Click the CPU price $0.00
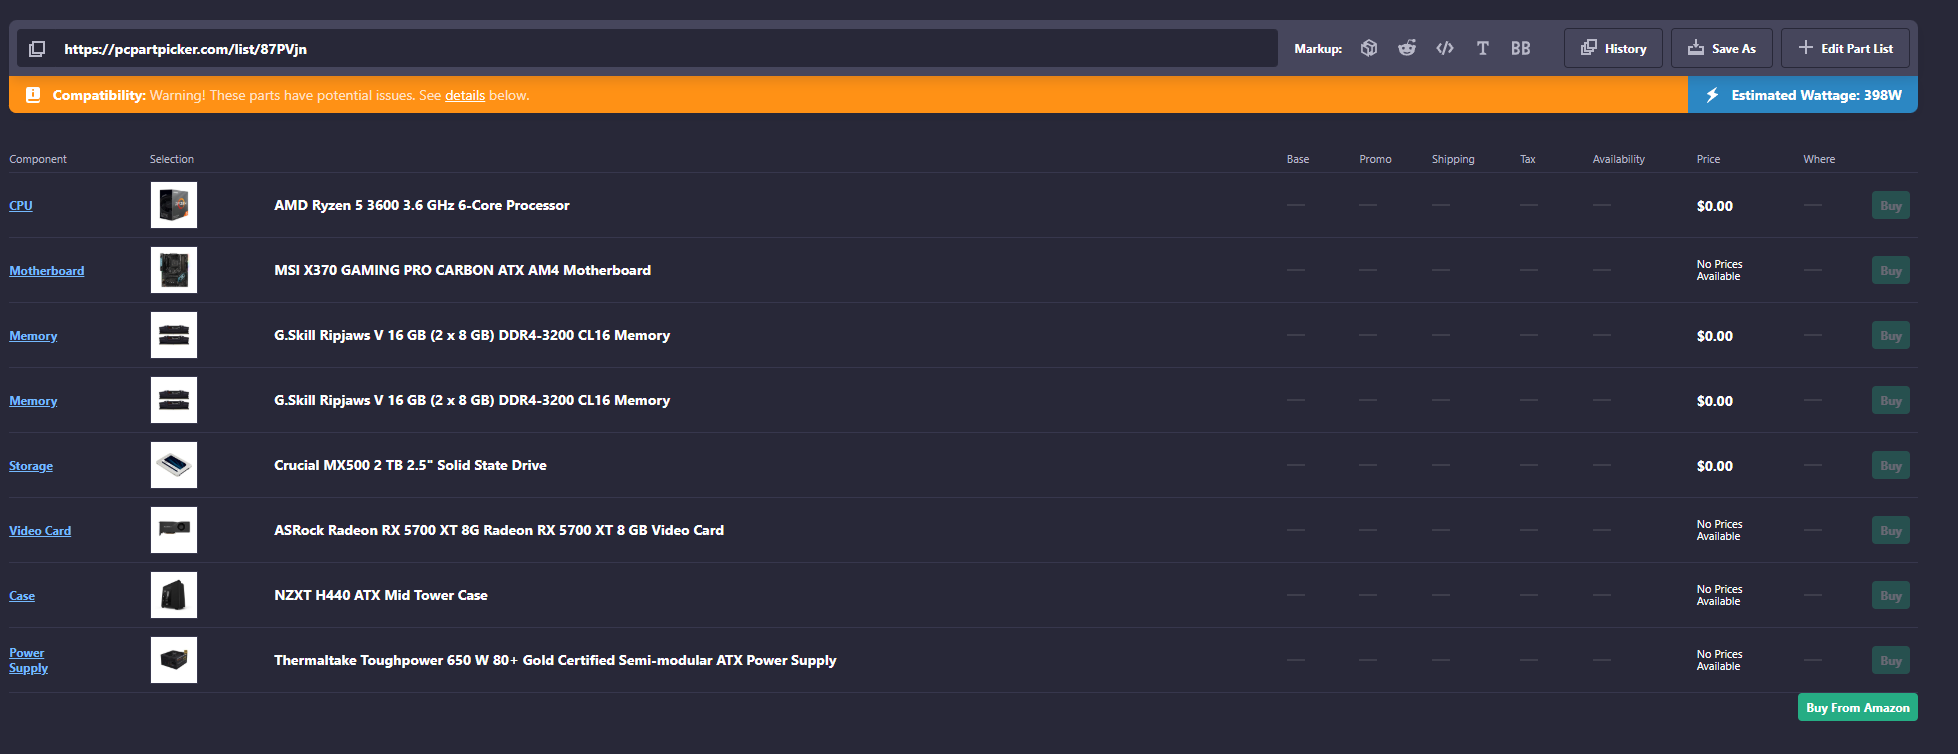This screenshot has height=754, width=1958. [1715, 206]
